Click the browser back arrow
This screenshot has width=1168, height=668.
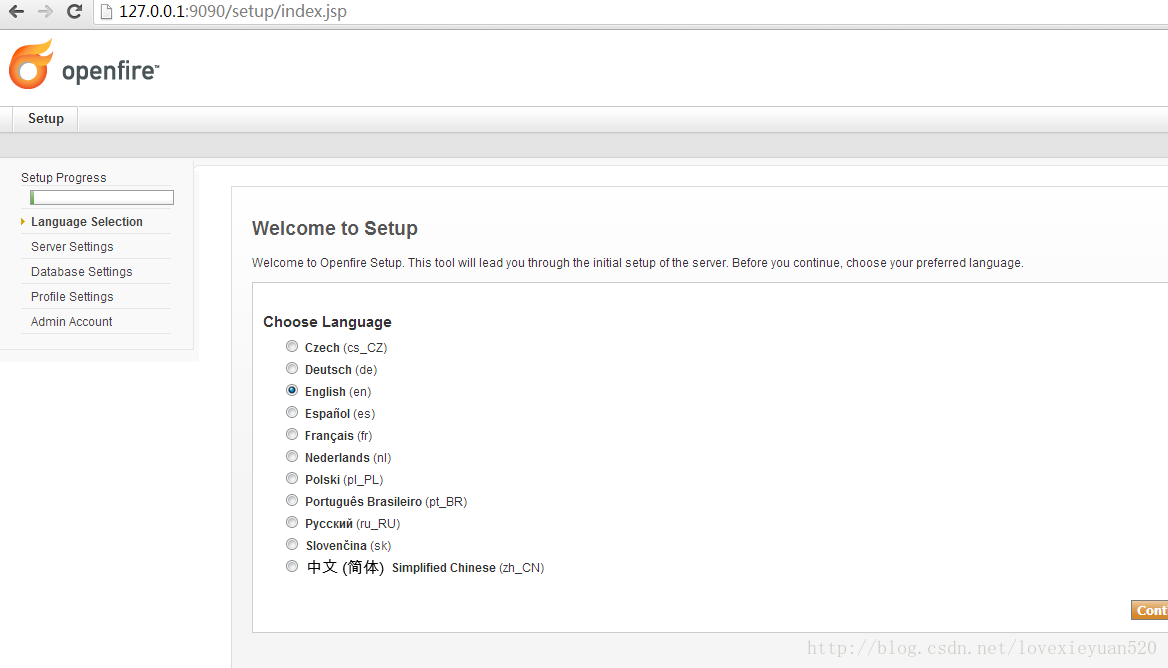(16, 11)
